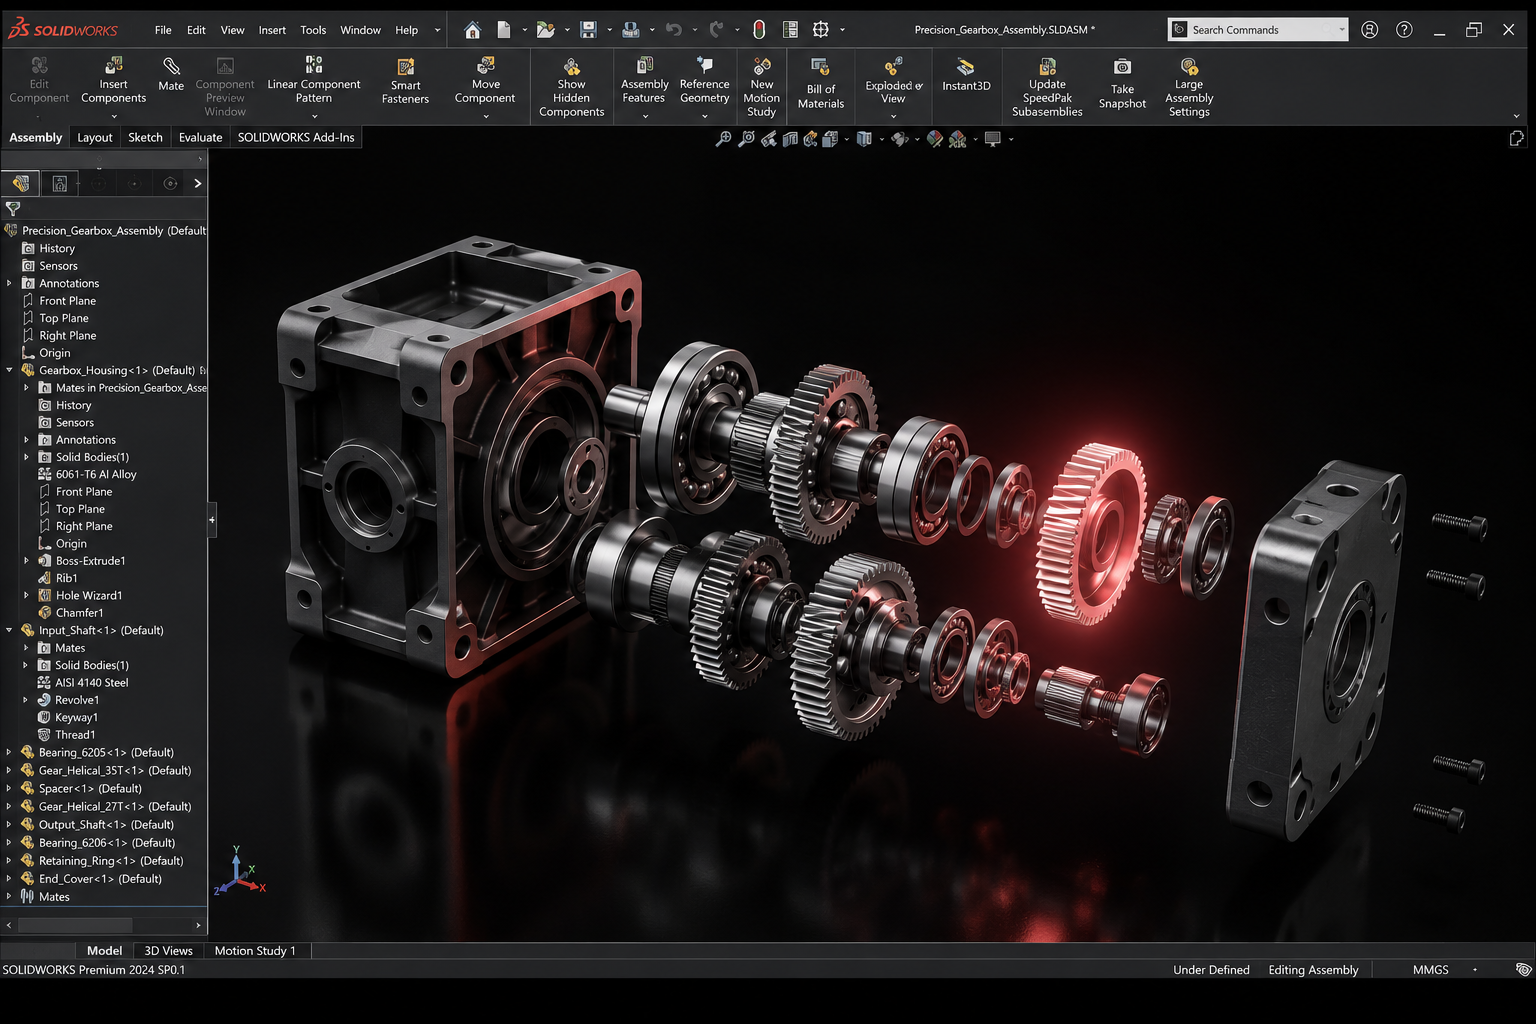1536x1024 pixels.
Task: Click Show Hidden Components
Action: (x=571, y=87)
